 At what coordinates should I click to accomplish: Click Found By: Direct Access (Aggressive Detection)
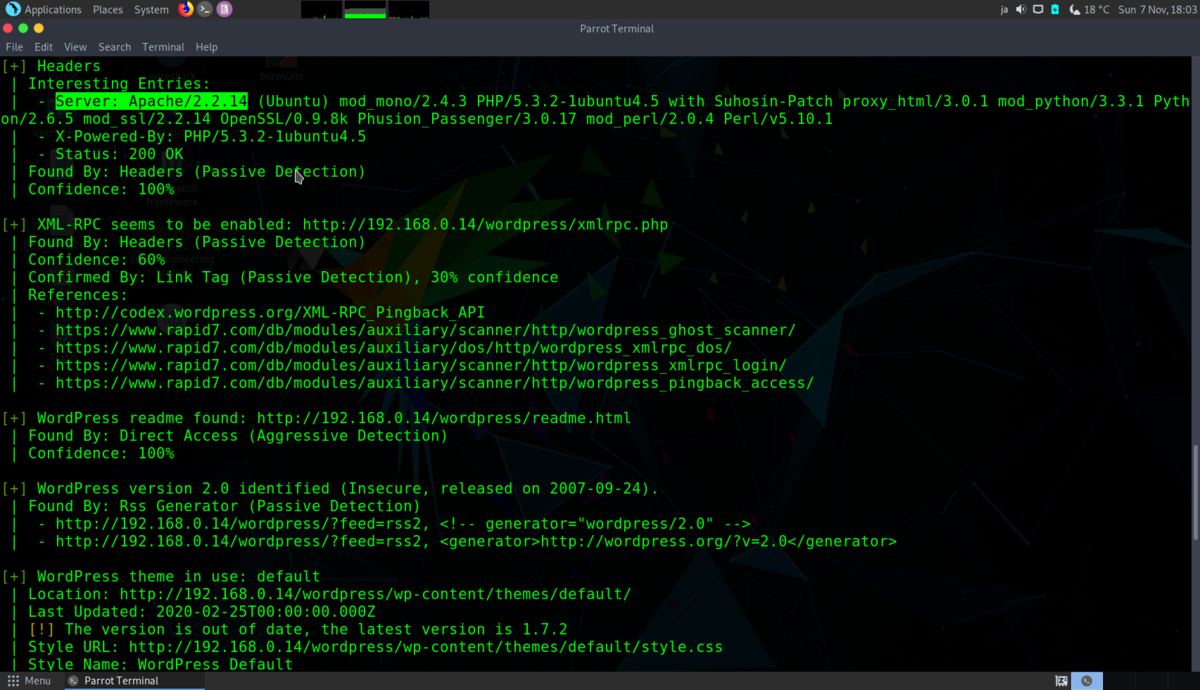(x=237, y=436)
